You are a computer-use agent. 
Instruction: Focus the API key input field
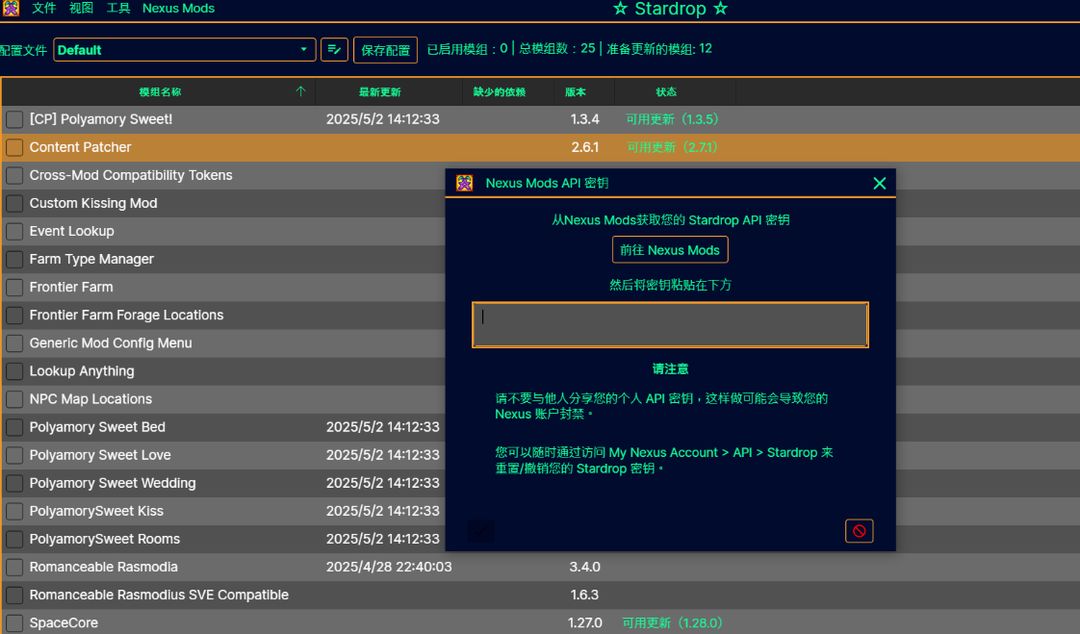click(669, 325)
